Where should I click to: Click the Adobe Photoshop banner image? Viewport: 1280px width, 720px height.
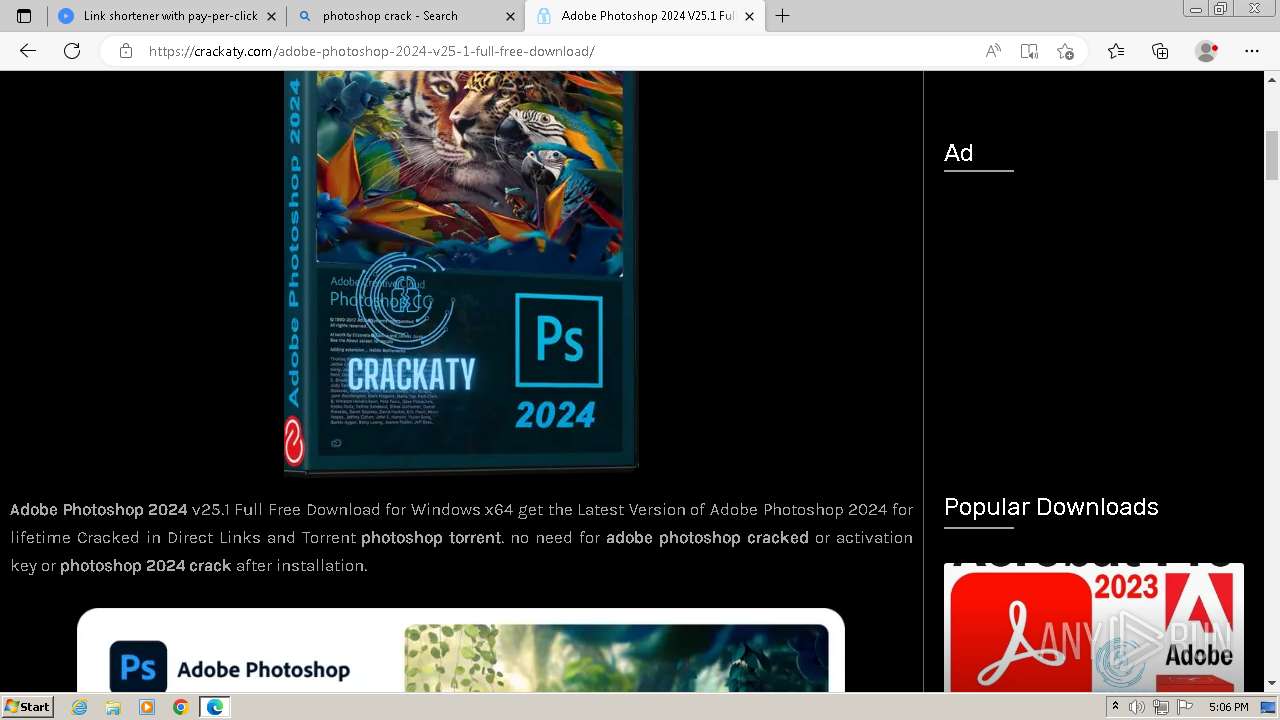[x=461, y=650]
